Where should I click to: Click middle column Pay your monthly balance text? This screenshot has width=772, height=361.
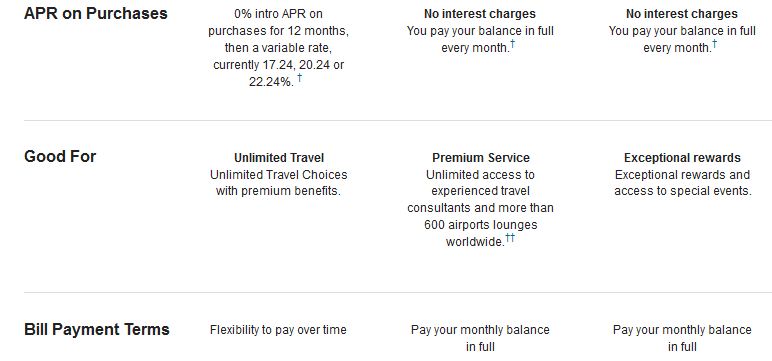[x=480, y=338]
